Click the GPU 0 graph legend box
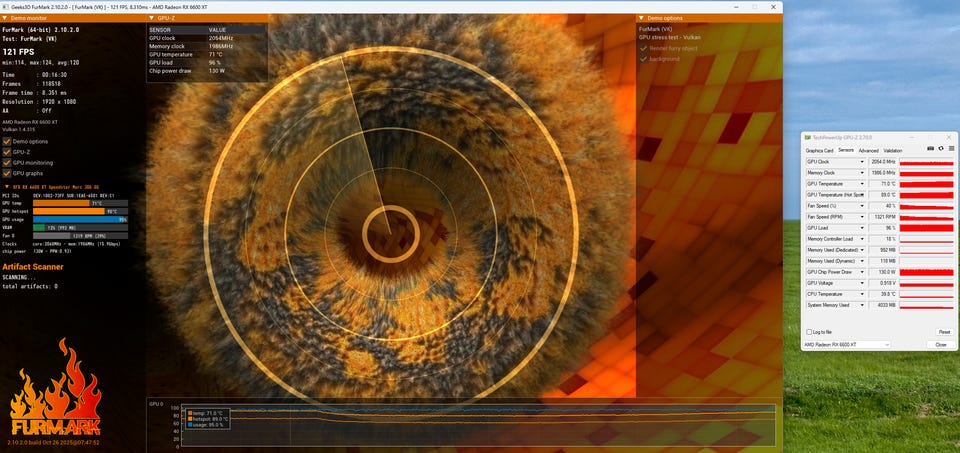The image size is (960, 453). click(207, 418)
